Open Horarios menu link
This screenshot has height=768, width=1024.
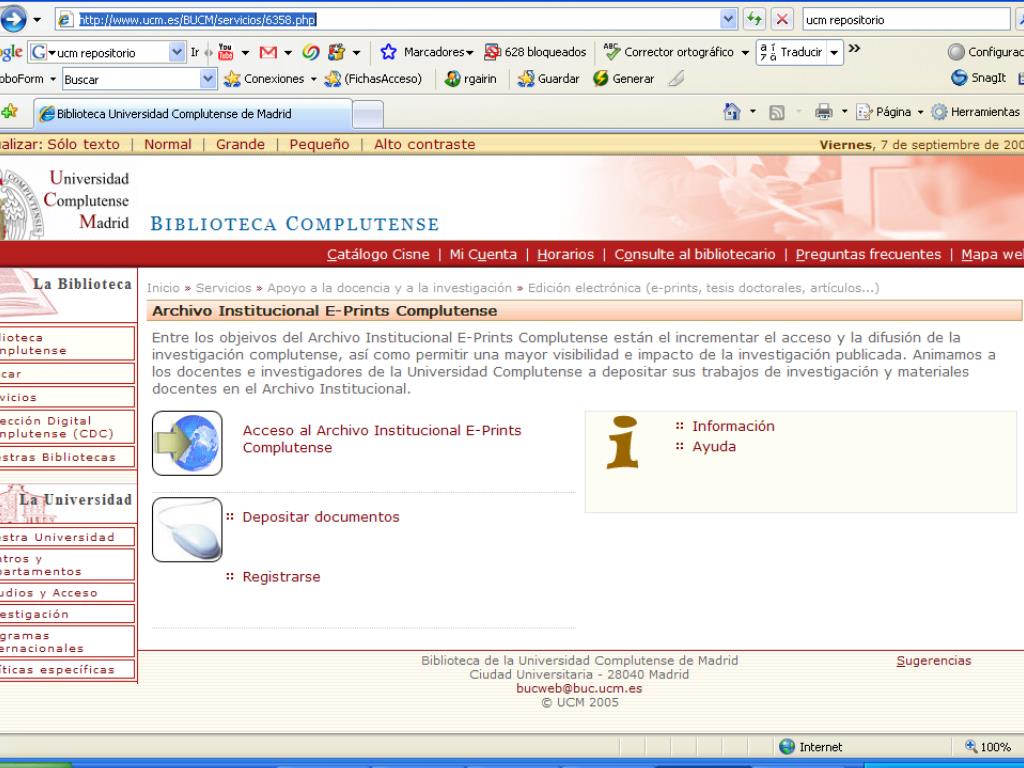(x=566, y=255)
